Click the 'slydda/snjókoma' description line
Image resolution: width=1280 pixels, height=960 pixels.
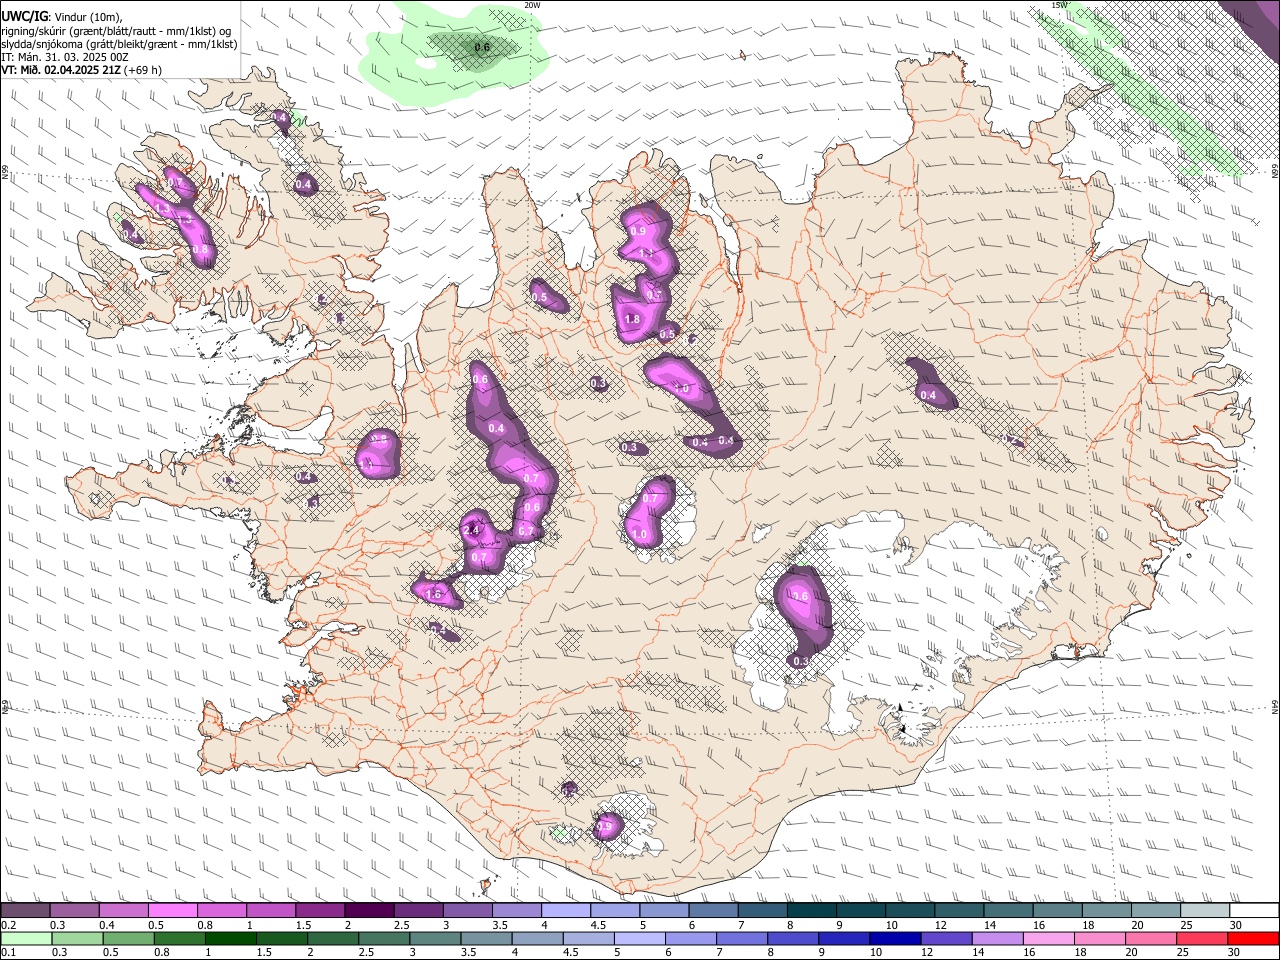[x=119, y=44]
